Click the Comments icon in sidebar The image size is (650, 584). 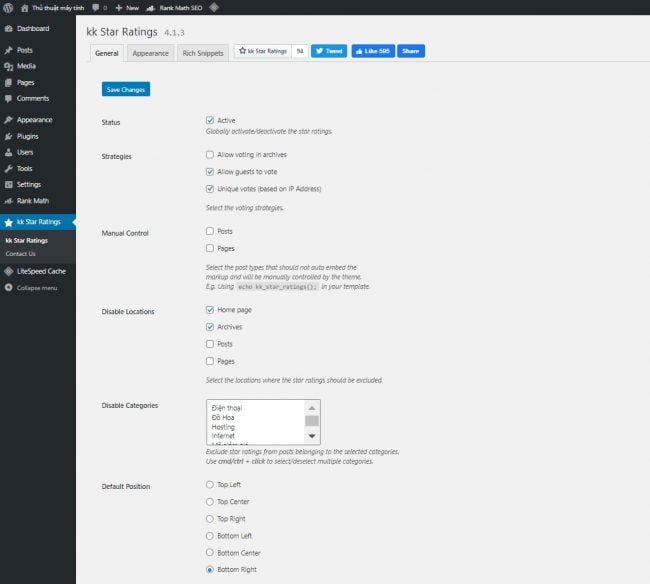[8, 99]
